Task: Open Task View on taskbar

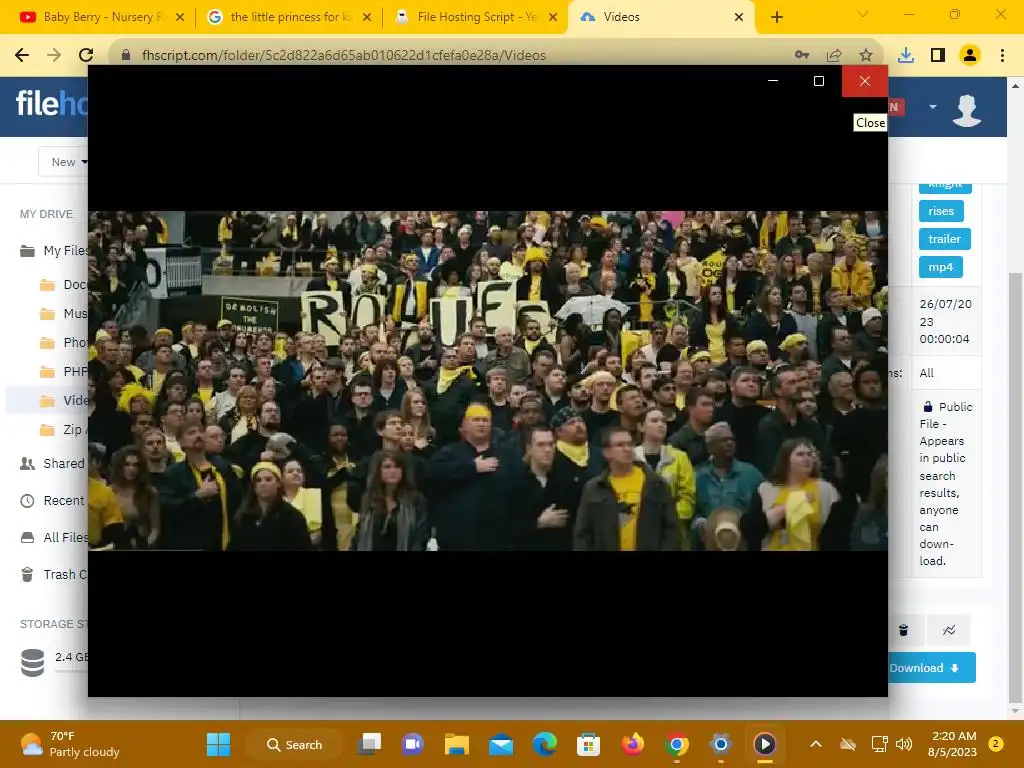Action: click(x=370, y=744)
